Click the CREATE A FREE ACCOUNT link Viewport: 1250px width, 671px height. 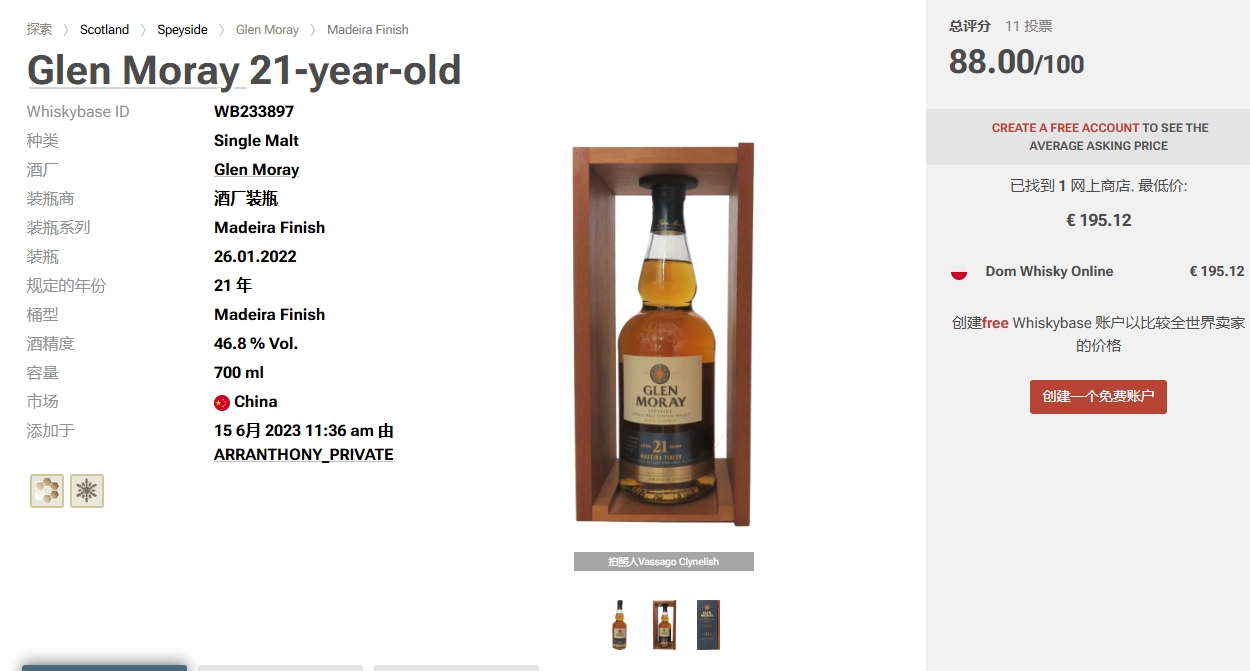tap(1065, 128)
